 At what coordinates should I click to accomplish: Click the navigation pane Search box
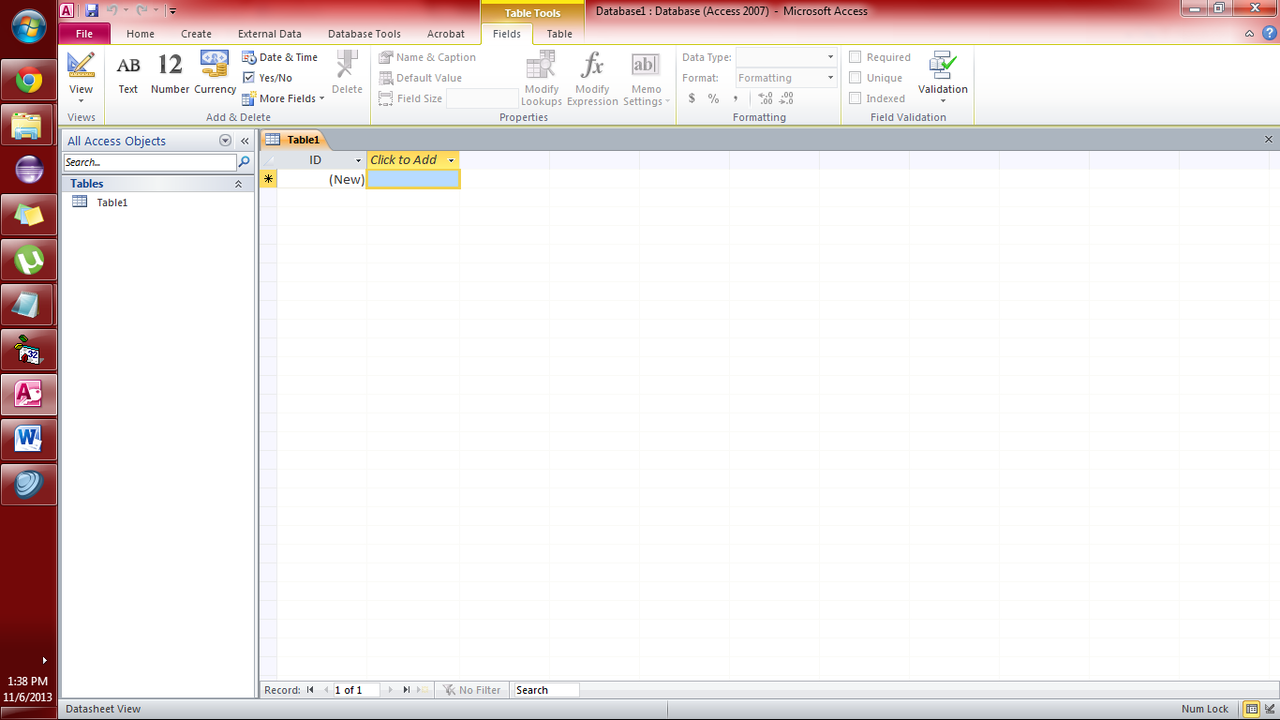(x=150, y=162)
